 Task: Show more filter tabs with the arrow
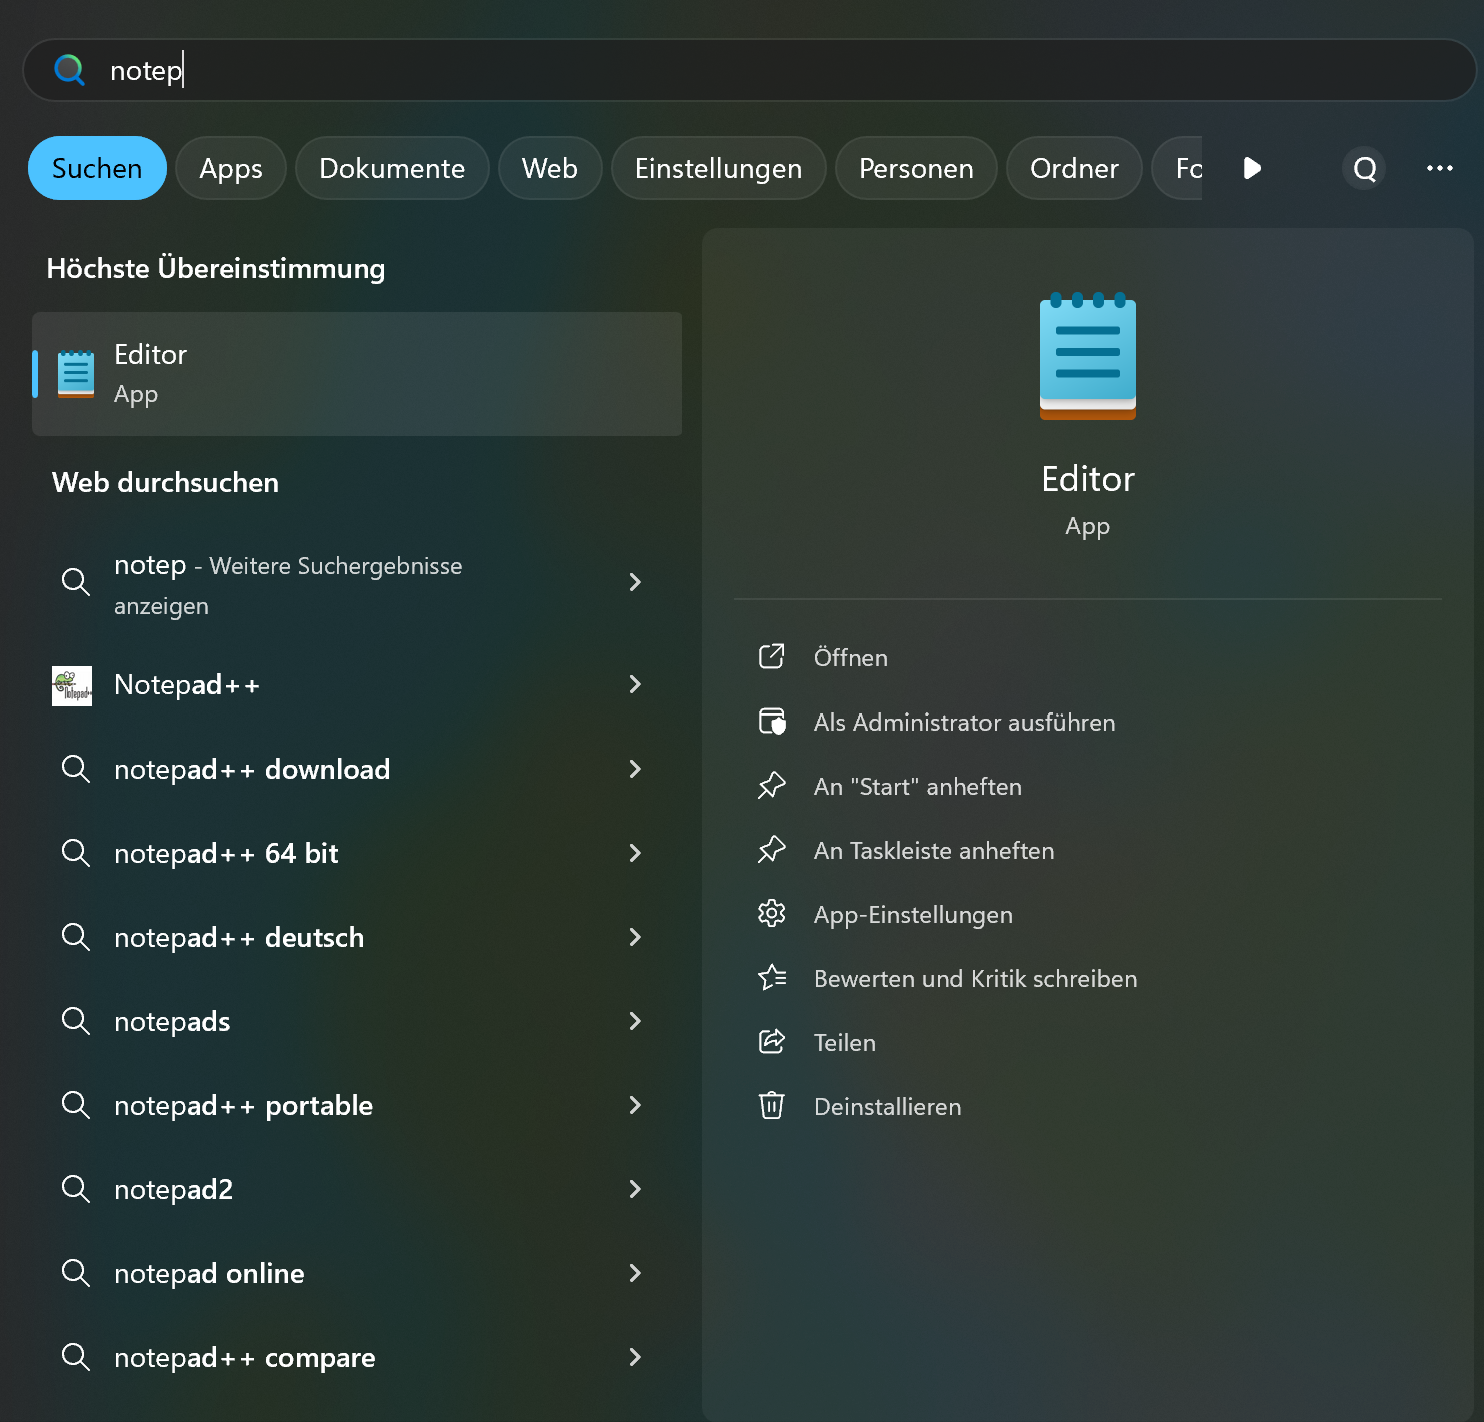coord(1252,168)
